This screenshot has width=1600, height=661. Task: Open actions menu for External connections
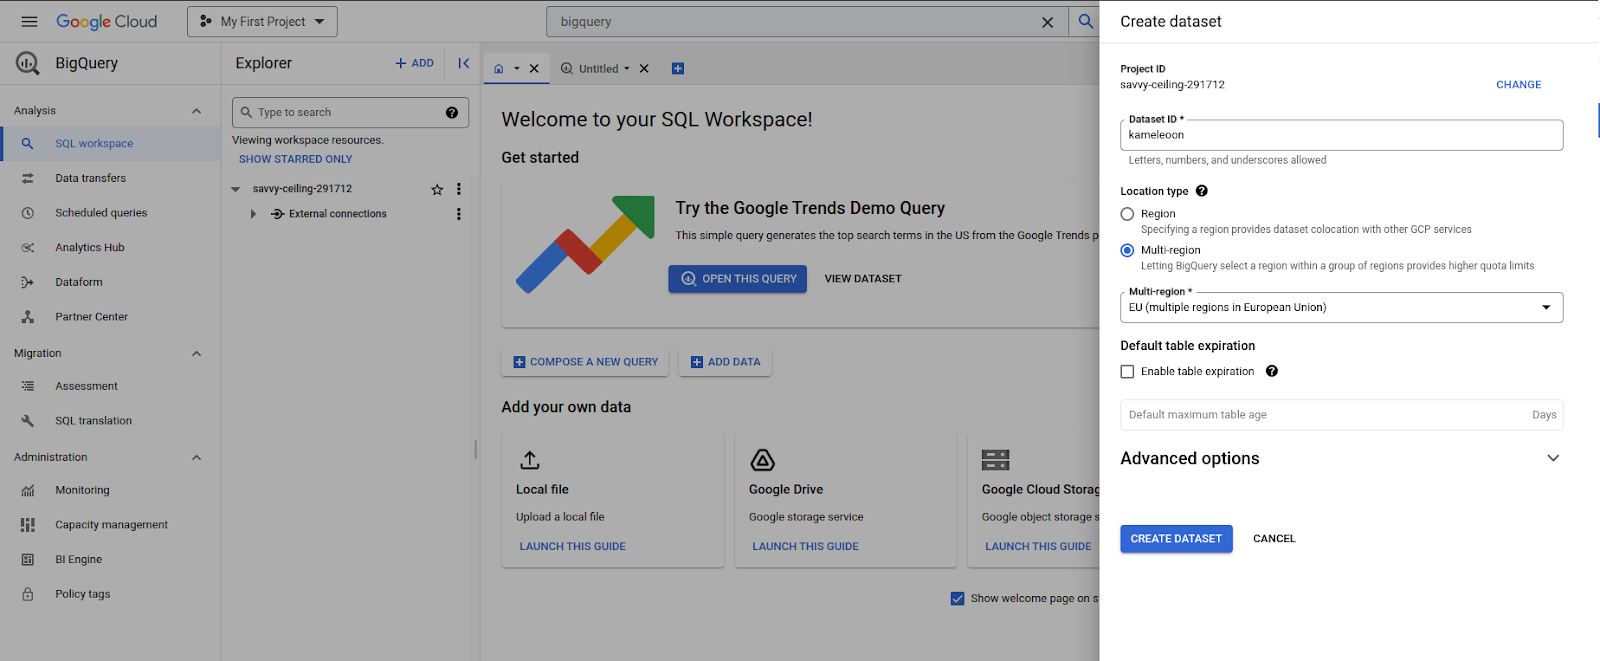tap(459, 214)
